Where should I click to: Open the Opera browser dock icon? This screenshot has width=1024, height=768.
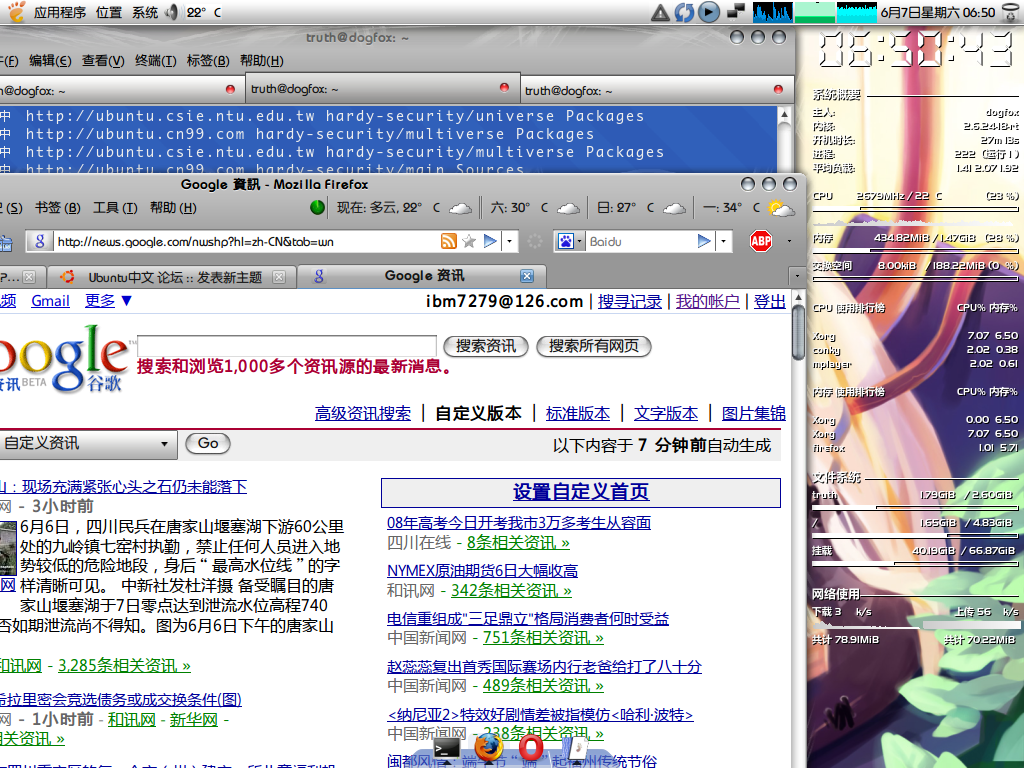click(x=530, y=748)
